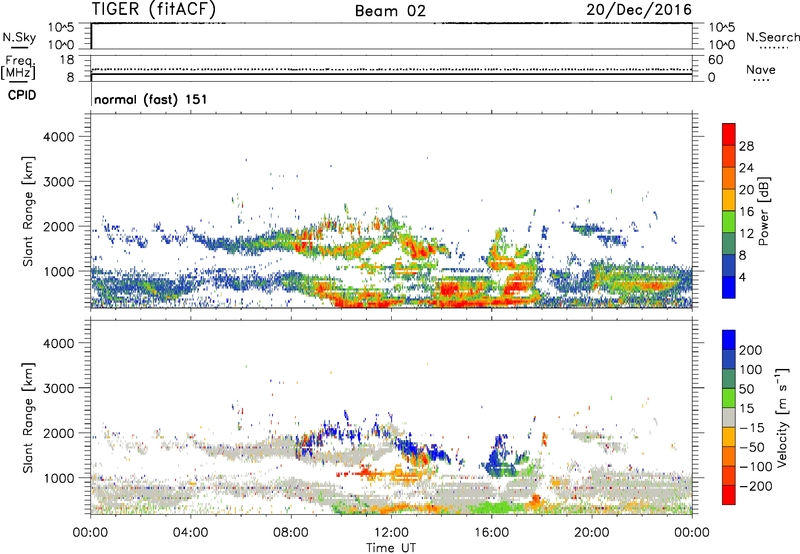Viewport: 800px width, 554px height.
Task: Click the "28" Power colorbar label
Action: (746, 146)
